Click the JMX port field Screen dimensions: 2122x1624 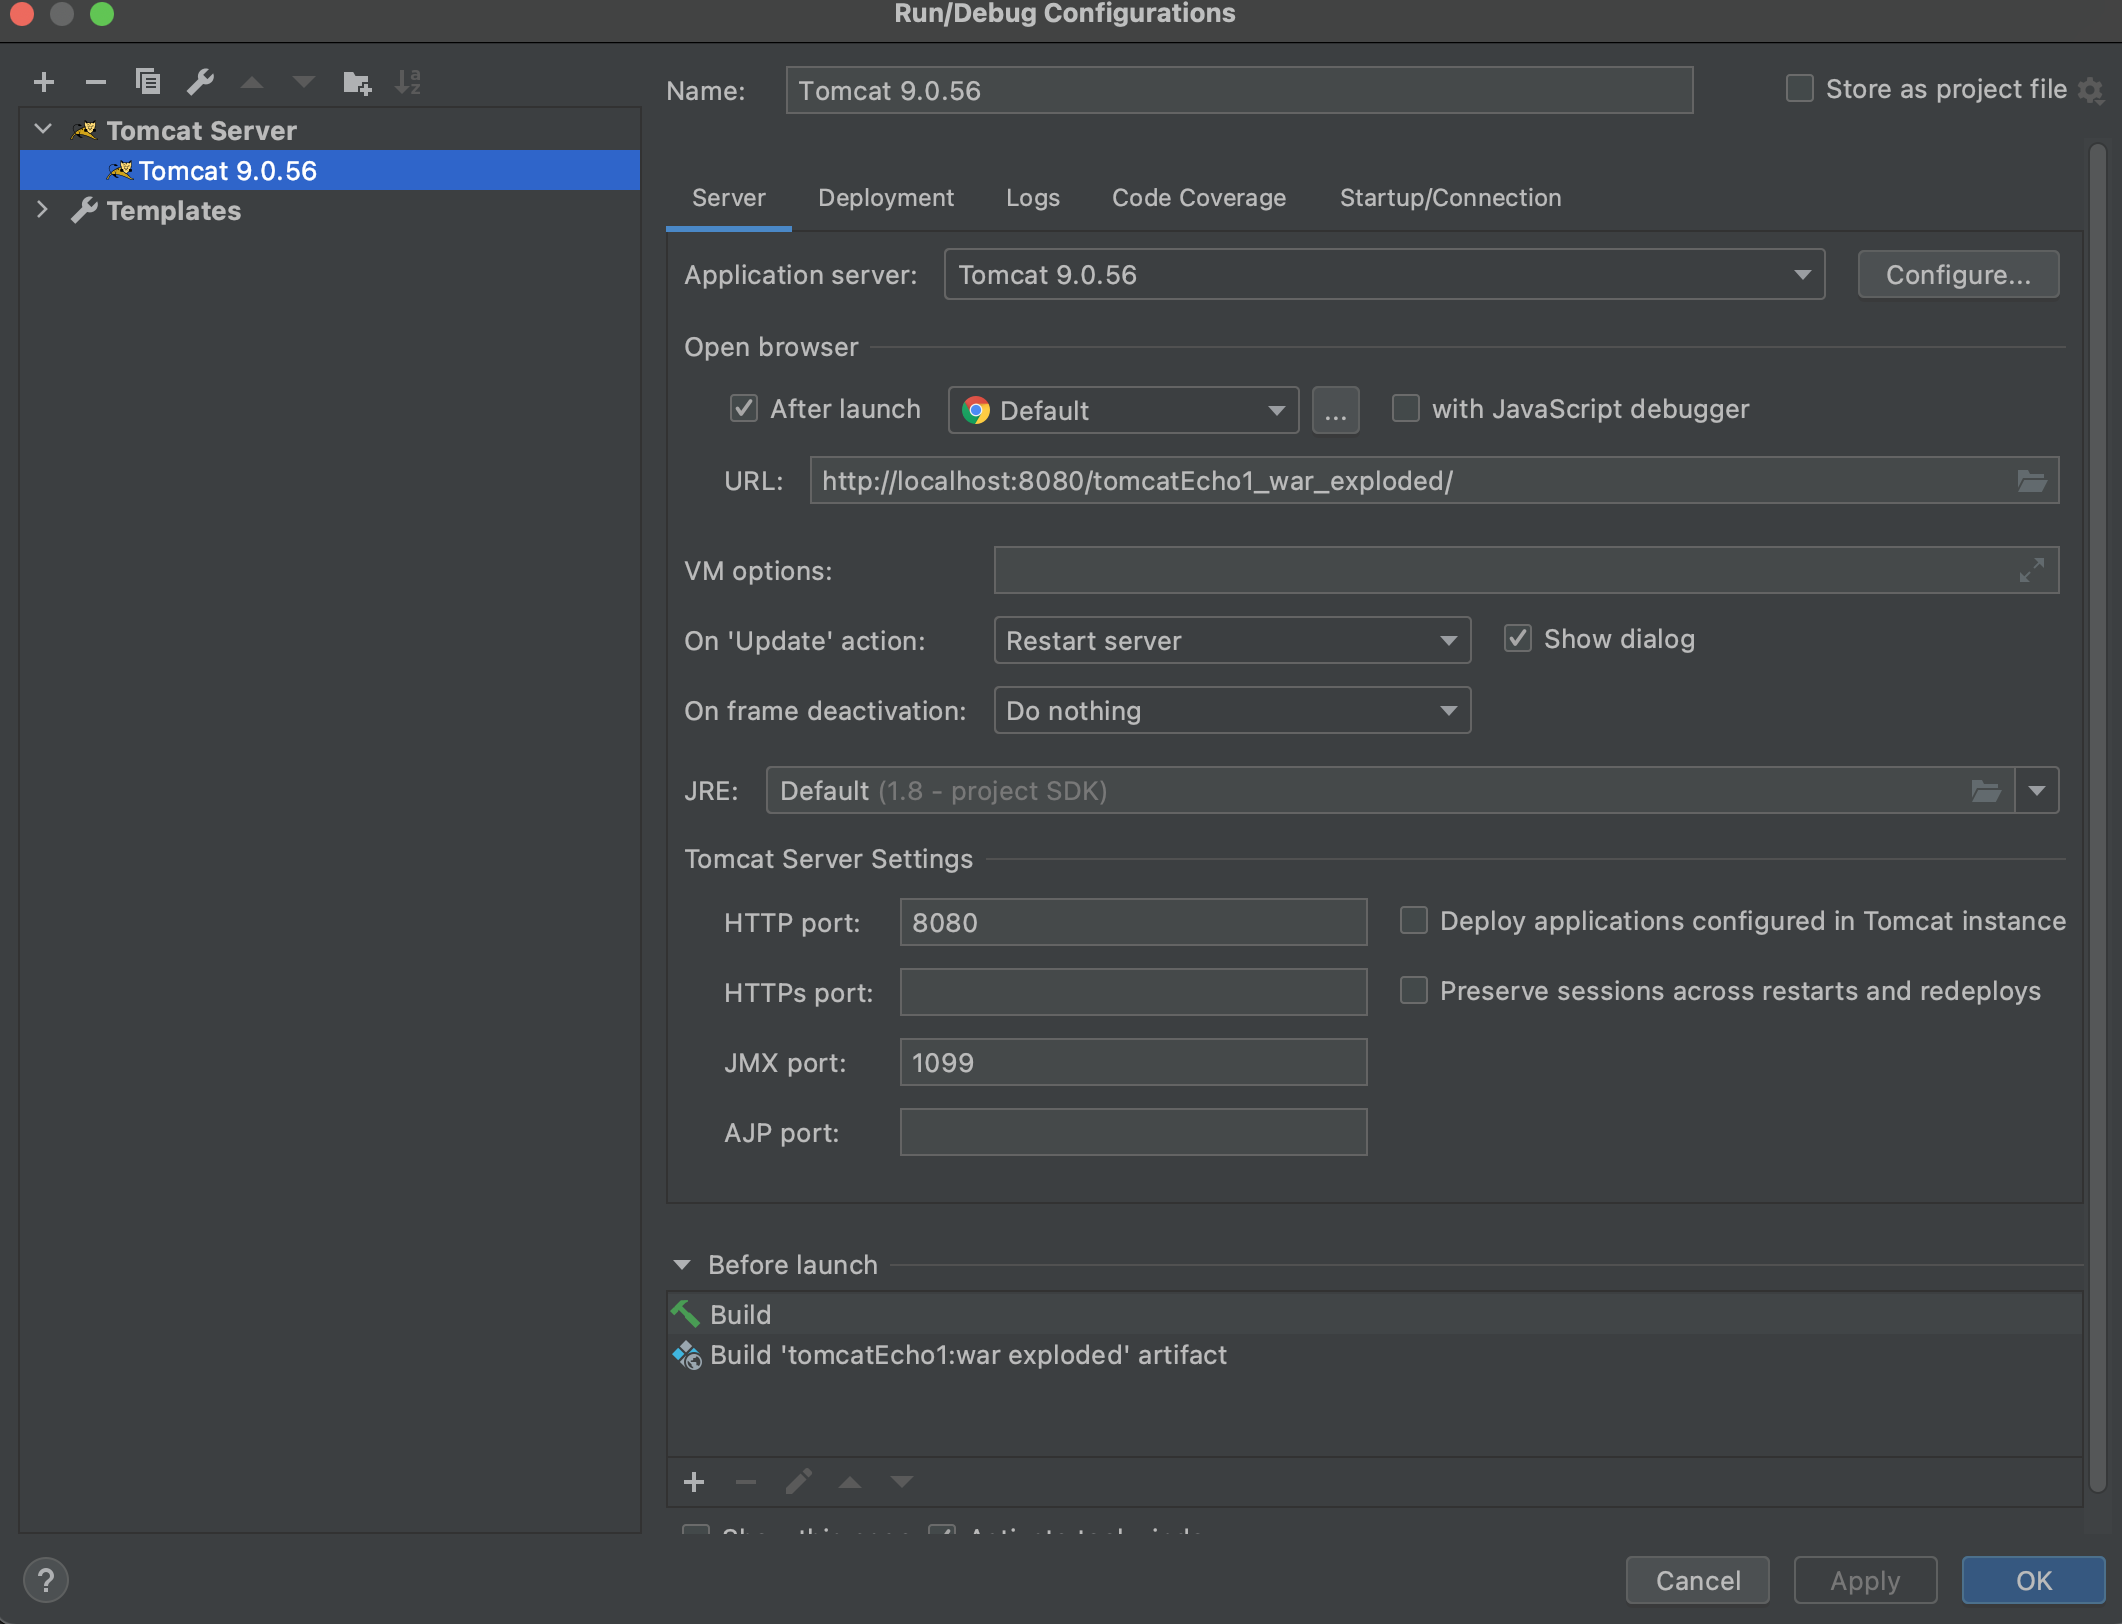1133,1062
